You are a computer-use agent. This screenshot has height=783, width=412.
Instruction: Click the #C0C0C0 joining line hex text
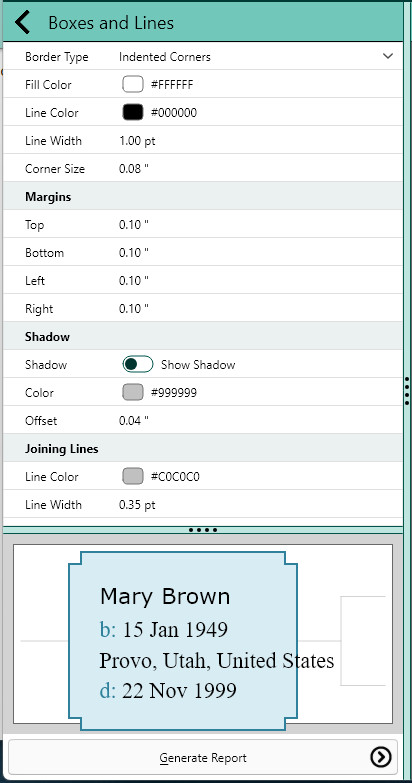175,477
